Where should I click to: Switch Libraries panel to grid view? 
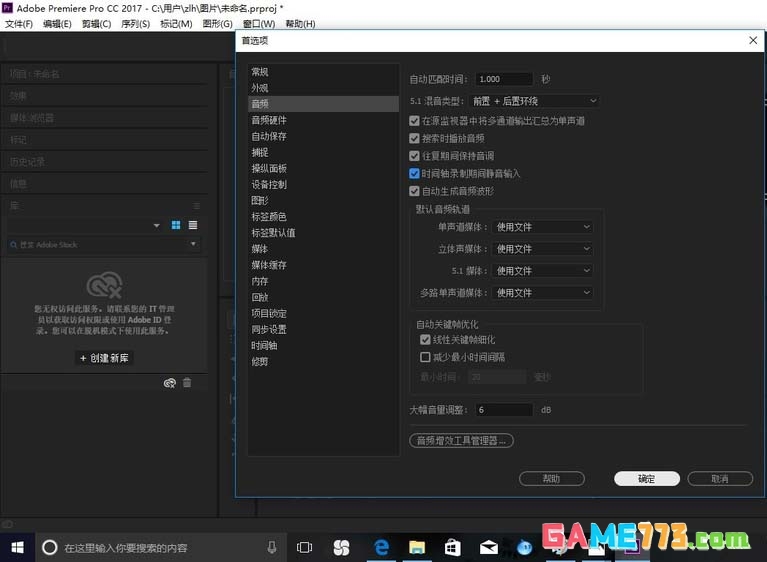point(176,225)
